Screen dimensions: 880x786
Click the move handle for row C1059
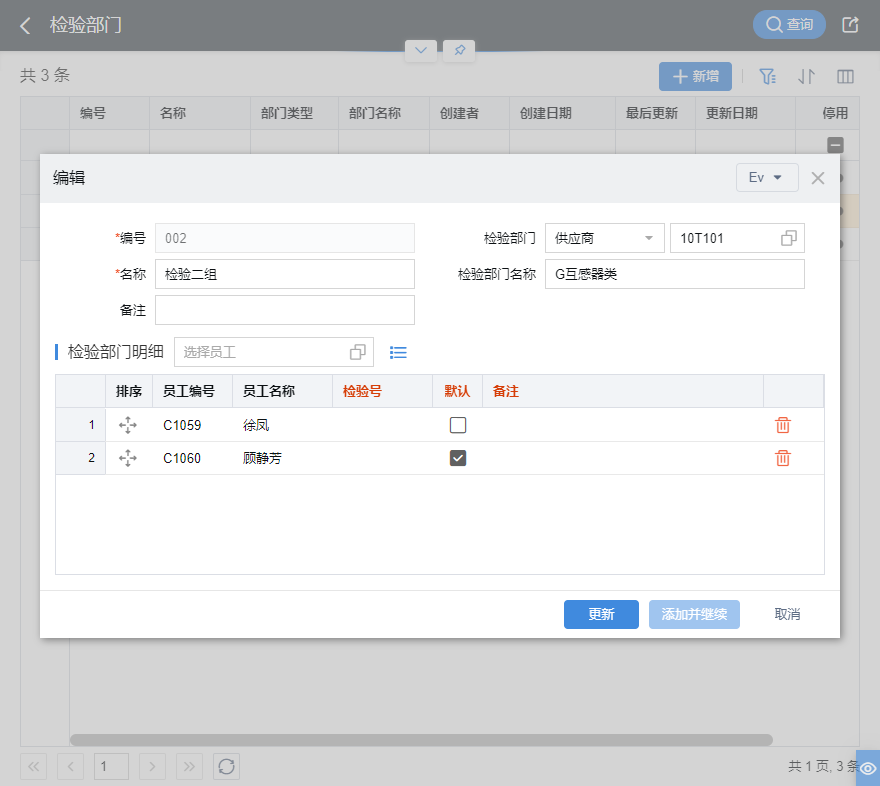(x=128, y=425)
